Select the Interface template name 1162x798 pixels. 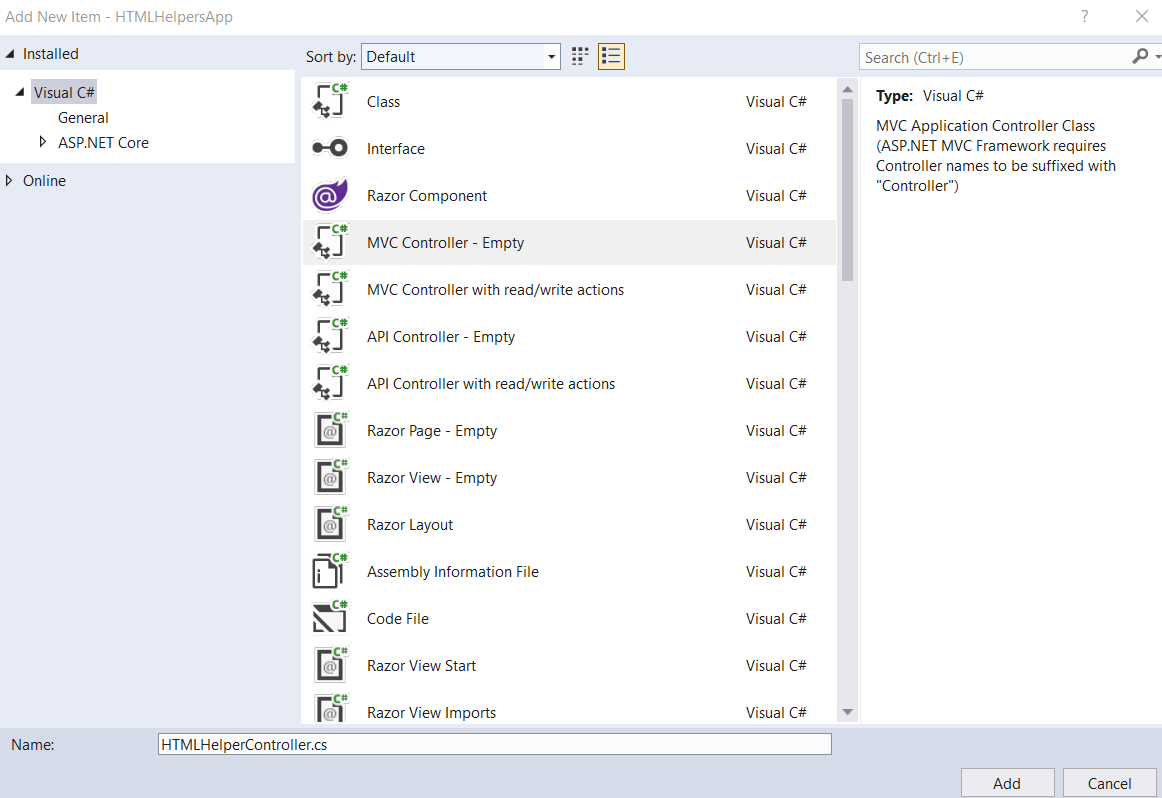[x=396, y=148]
